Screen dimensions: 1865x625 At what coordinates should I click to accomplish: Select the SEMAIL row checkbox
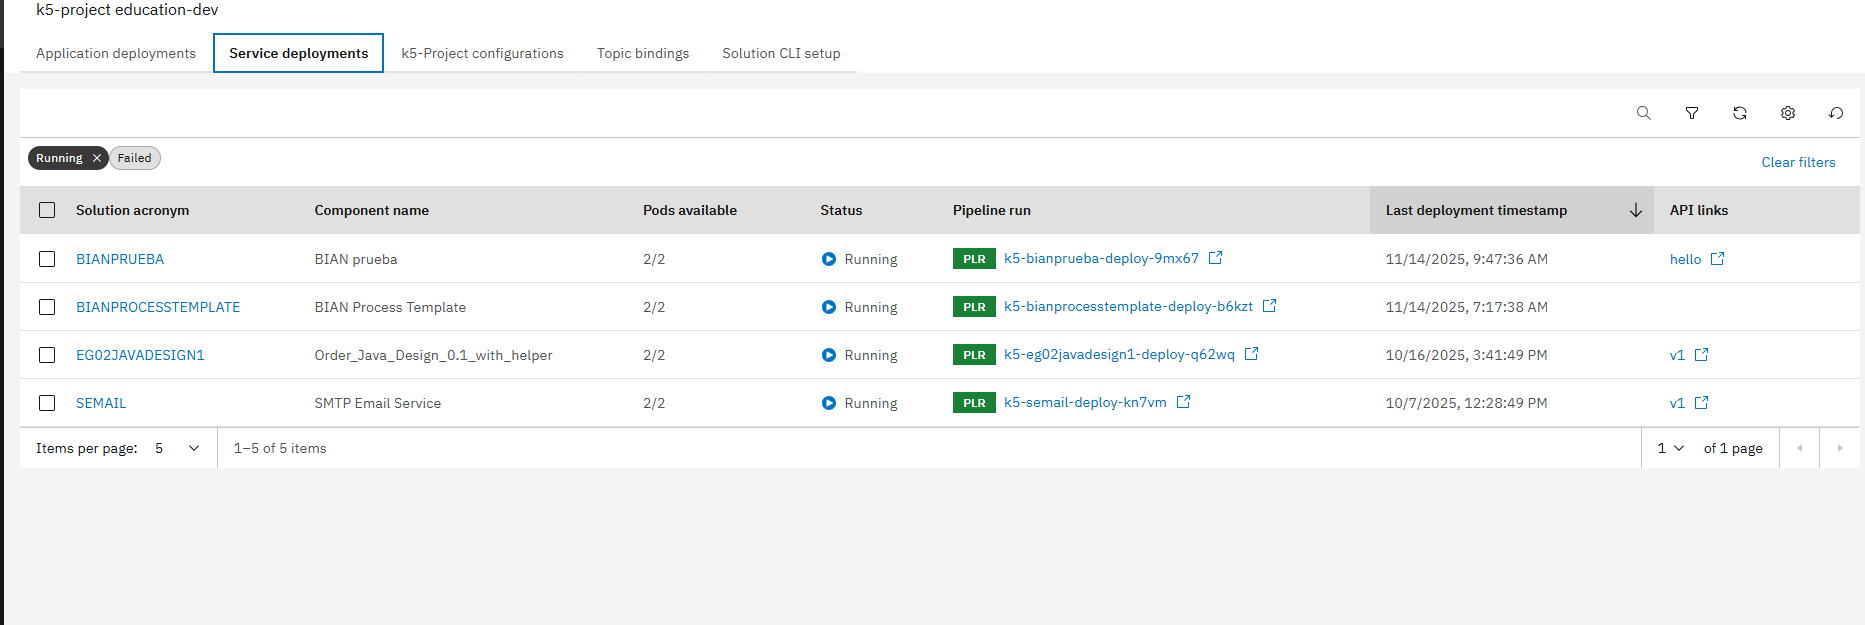click(x=47, y=403)
